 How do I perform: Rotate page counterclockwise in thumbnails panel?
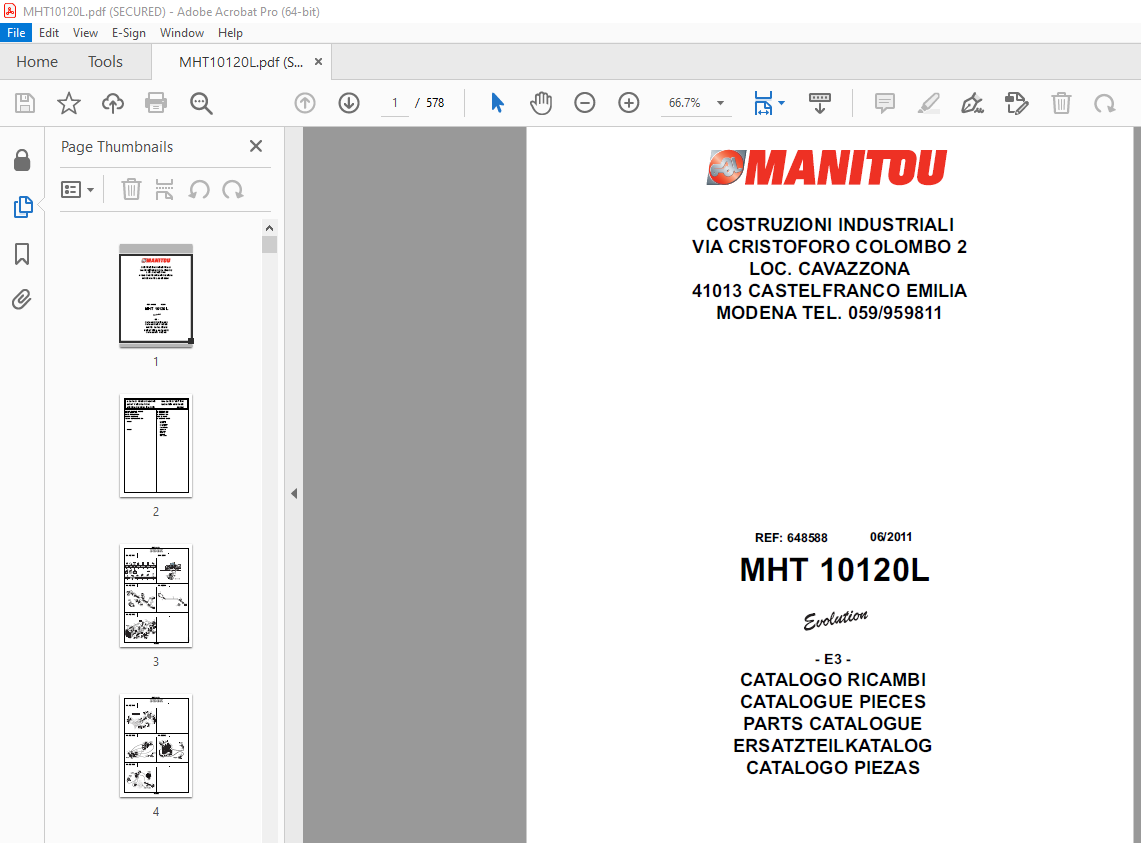[x=199, y=190]
